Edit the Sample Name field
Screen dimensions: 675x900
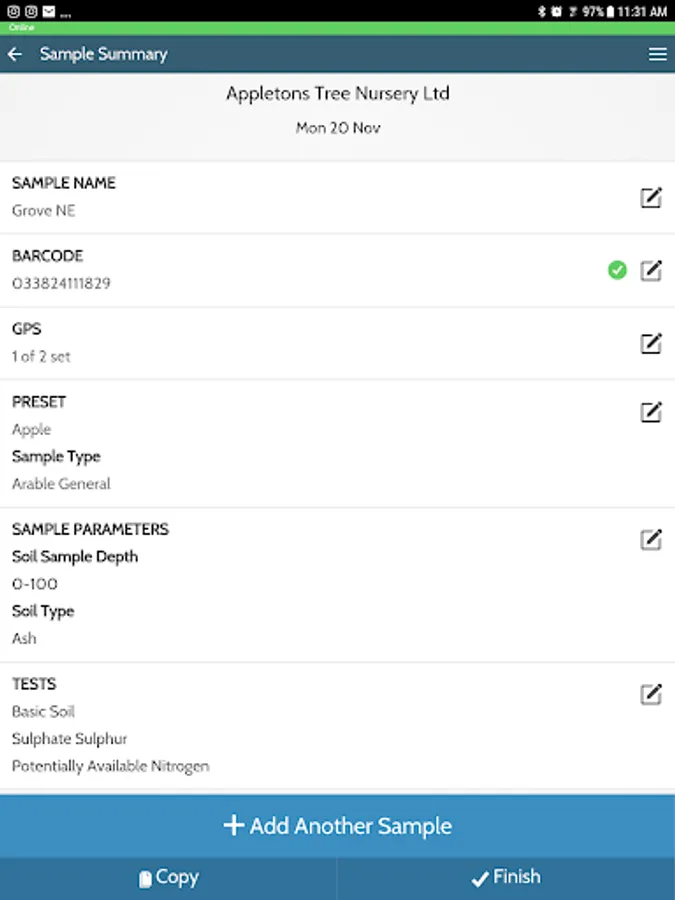point(651,197)
